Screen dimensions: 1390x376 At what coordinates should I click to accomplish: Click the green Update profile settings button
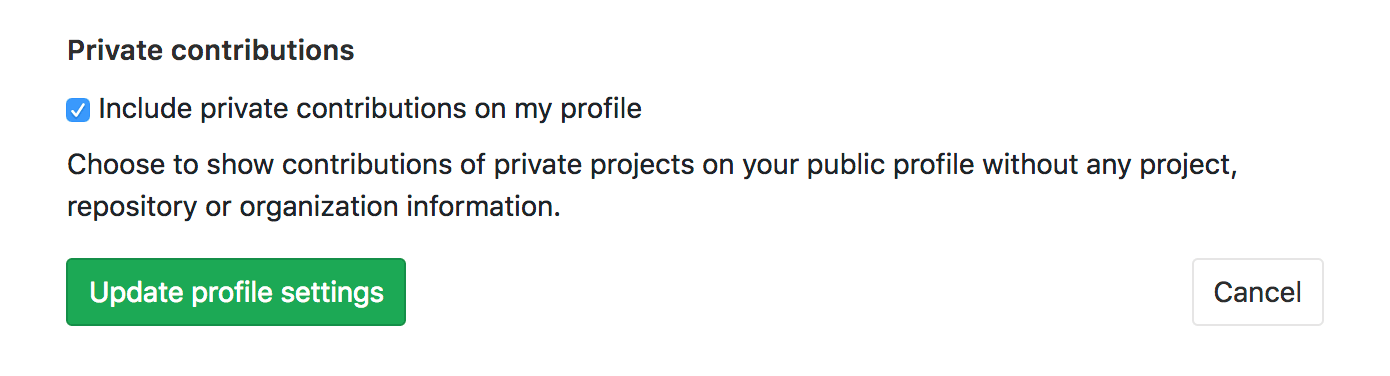click(x=236, y=292)
